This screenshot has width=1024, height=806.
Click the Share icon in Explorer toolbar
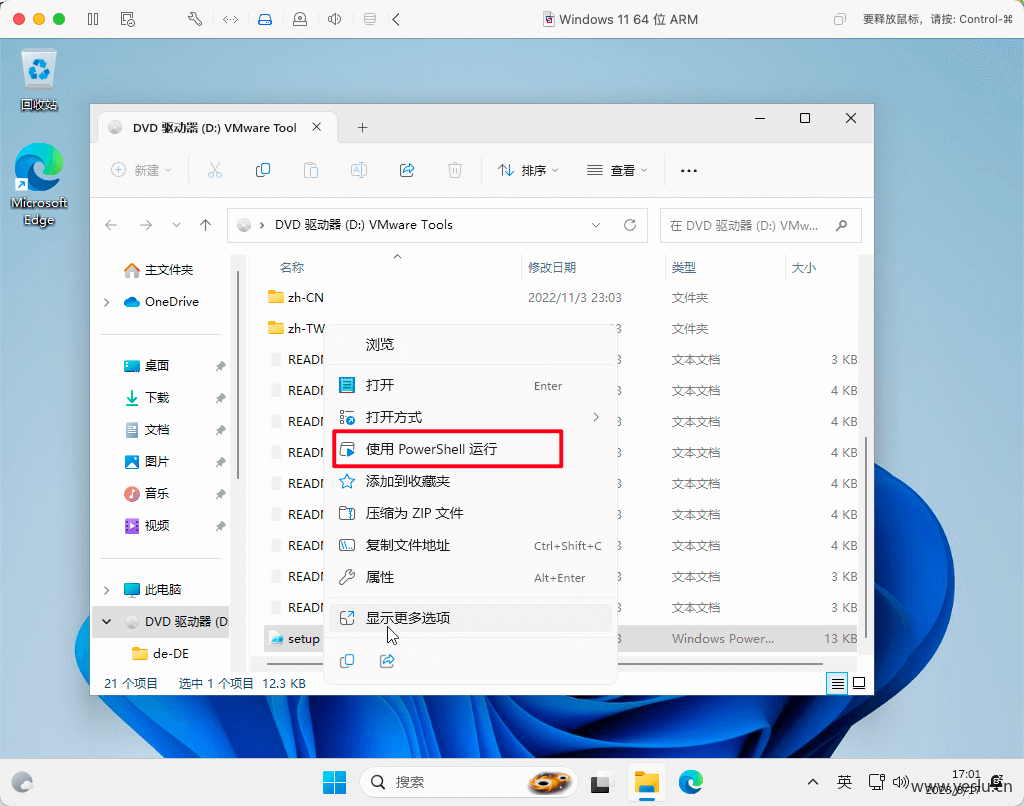pos(407,170)
